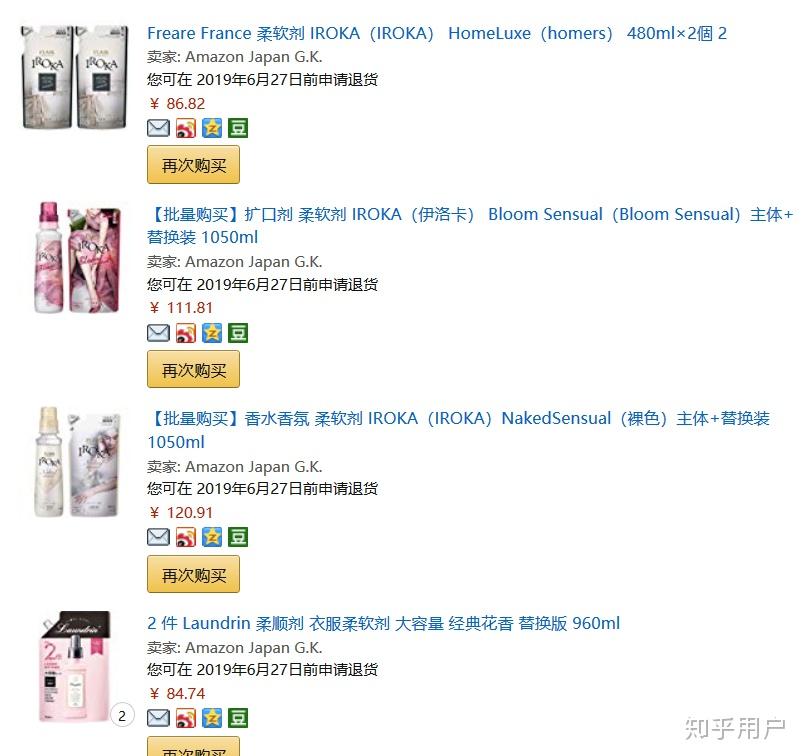Open the Laundrin 柔顺剂 960ml product link

[x=383, y=624]
